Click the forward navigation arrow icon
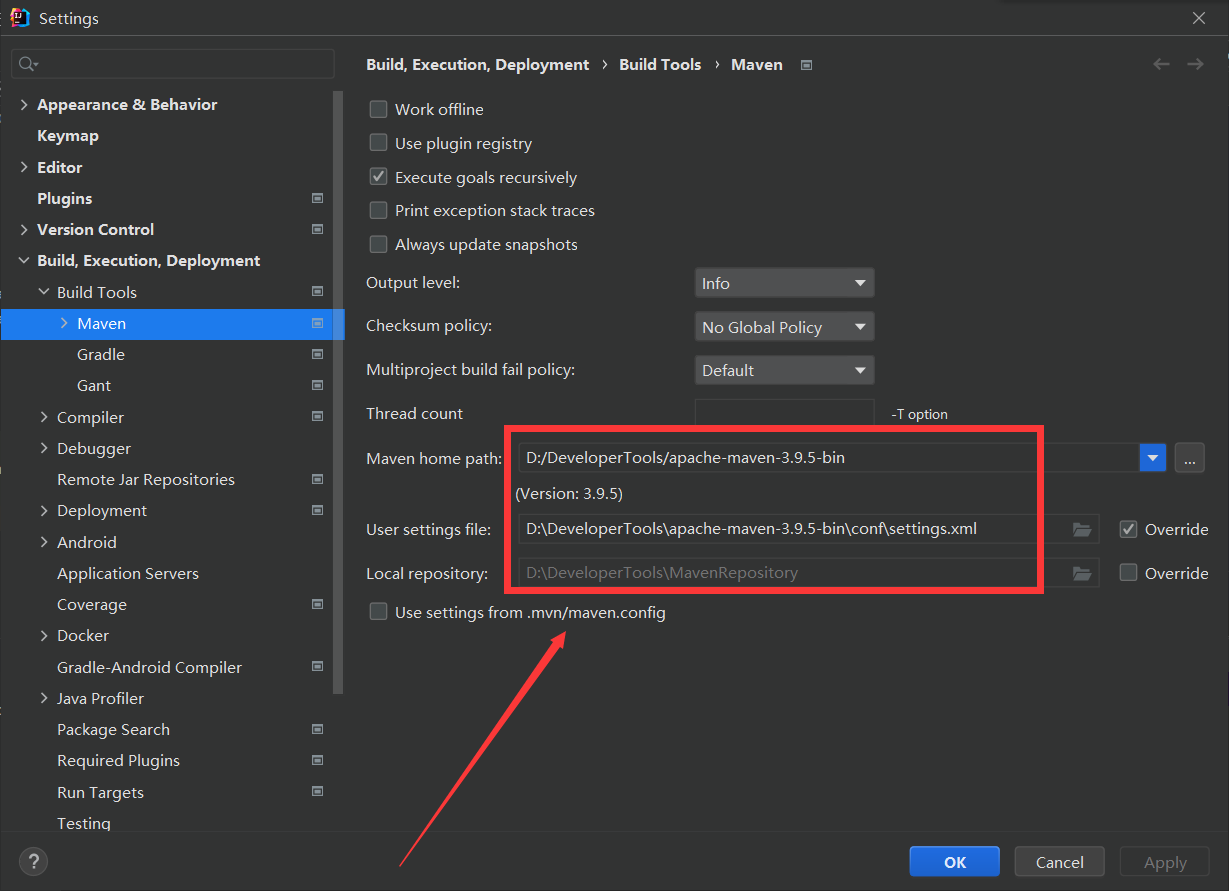Viewport: 1229px width, 891px height. tap(1195, 64)
